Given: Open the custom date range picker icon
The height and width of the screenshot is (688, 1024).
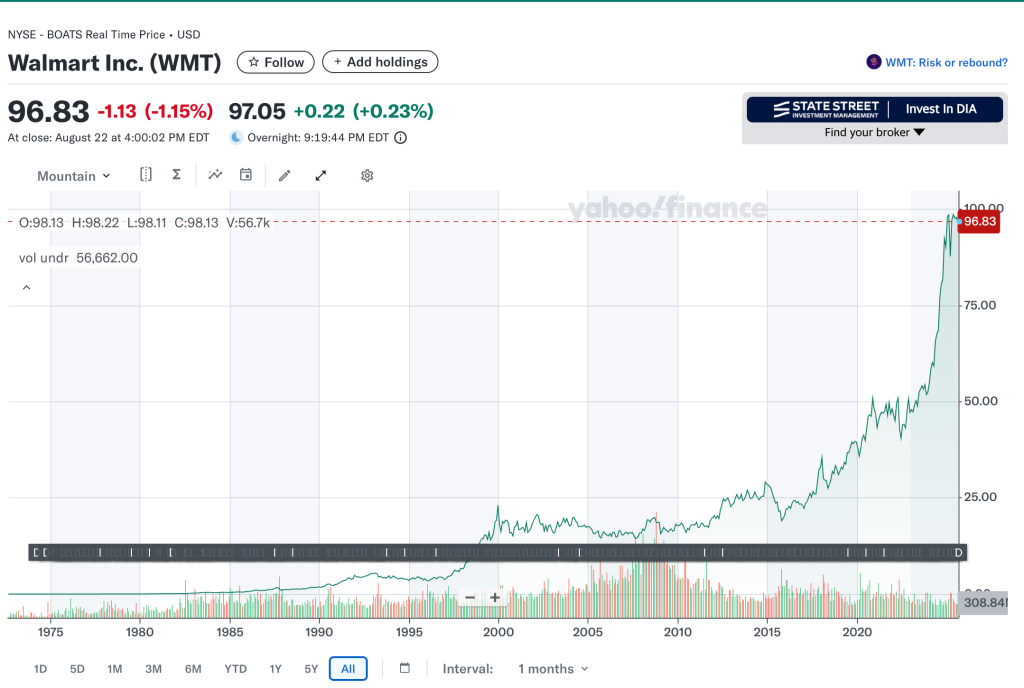Looking at the screenshot, I should click(404, 668).
